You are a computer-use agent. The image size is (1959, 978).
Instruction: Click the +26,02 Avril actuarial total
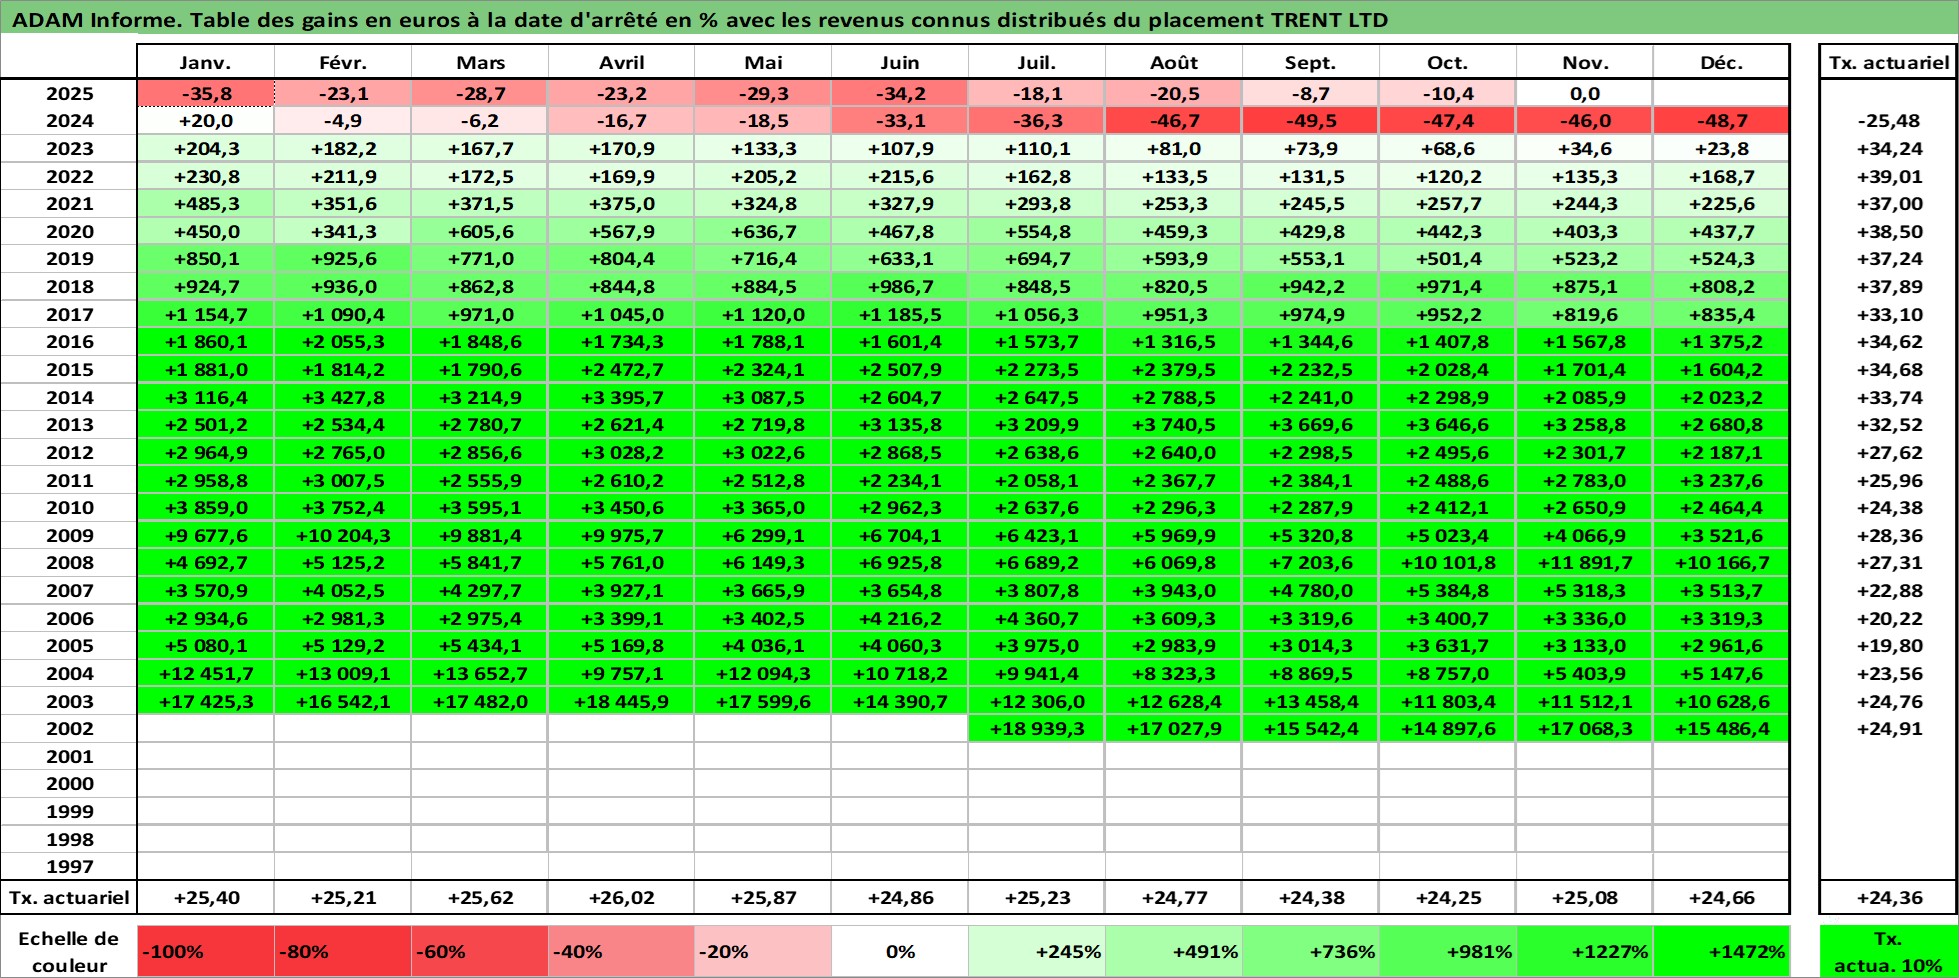621,898
